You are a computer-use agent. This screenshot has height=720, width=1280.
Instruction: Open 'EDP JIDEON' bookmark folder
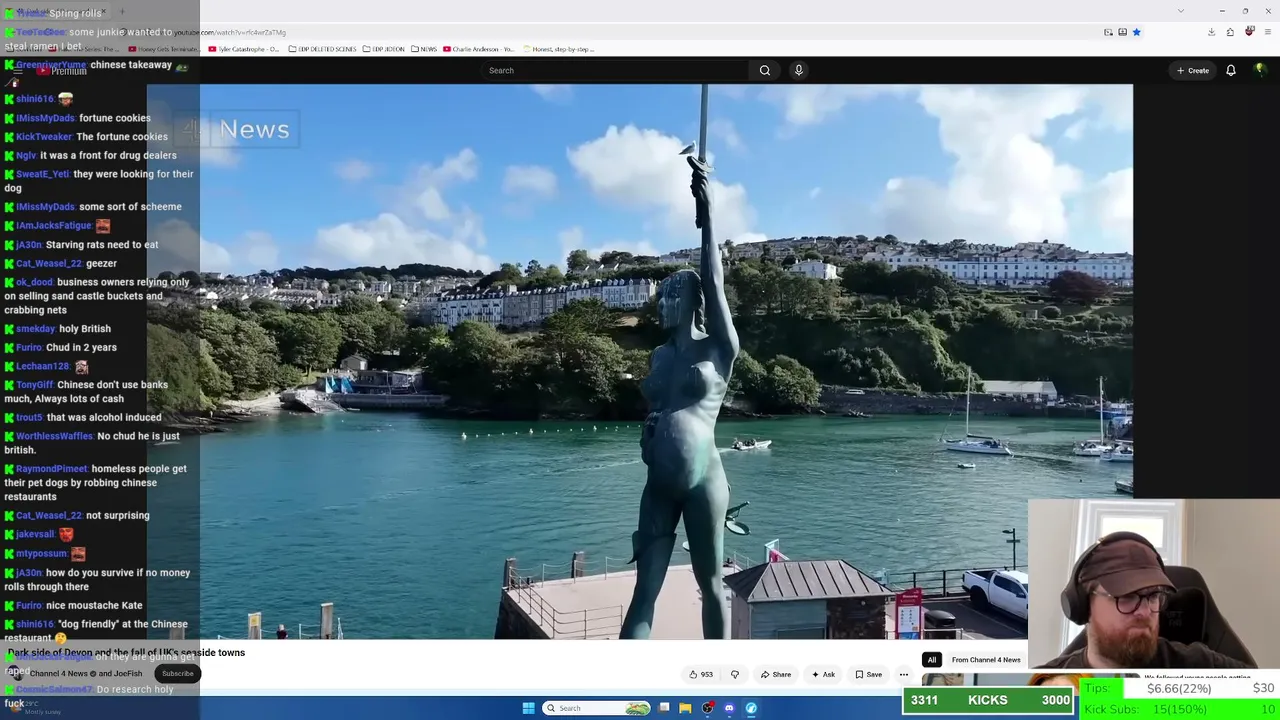pos(384,49)
